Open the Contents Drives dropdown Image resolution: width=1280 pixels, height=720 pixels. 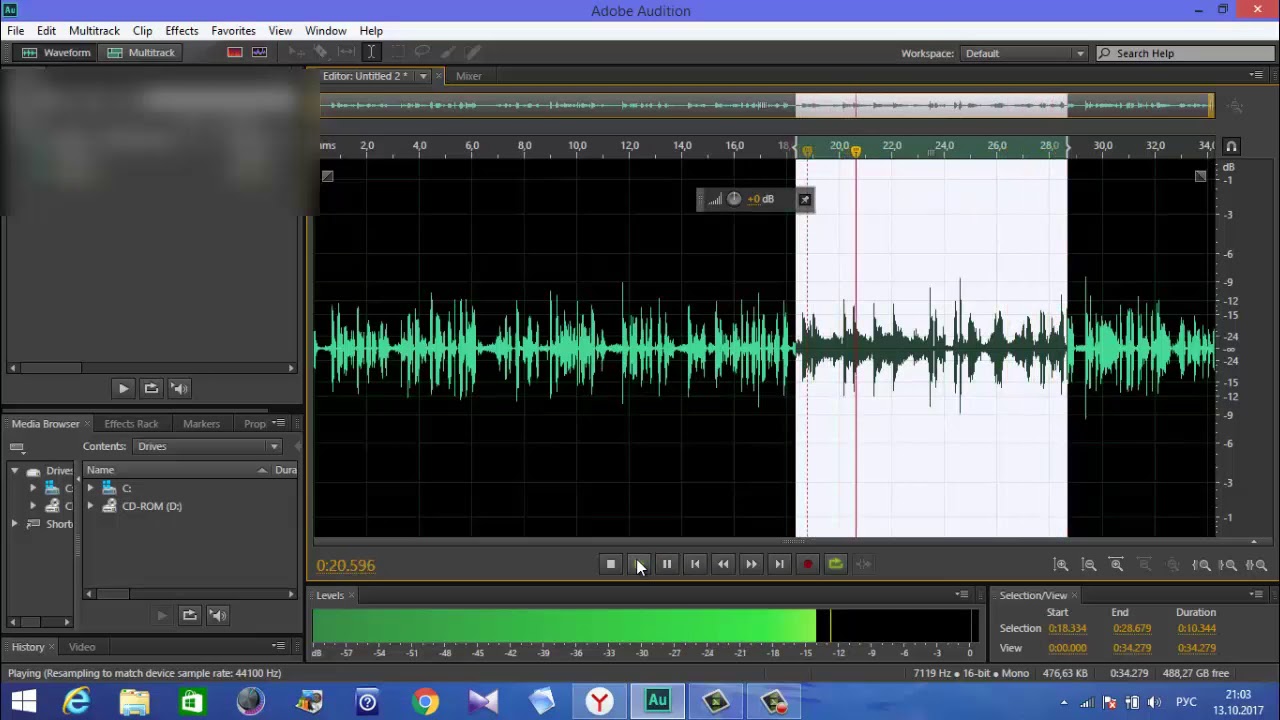click(x=208, y=447)
